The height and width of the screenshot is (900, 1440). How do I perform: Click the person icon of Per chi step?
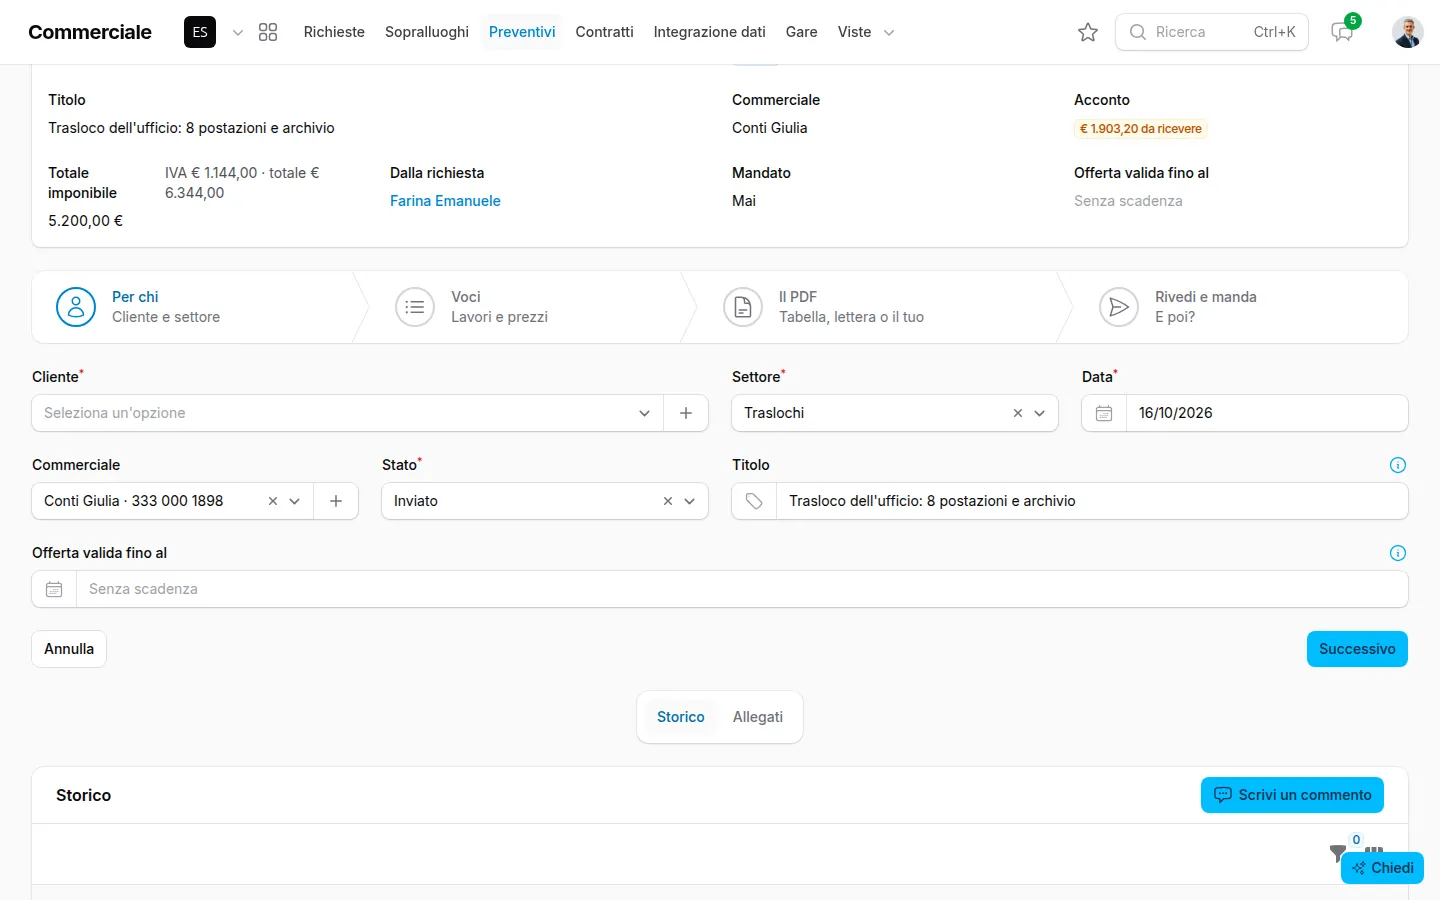(76, 307)
